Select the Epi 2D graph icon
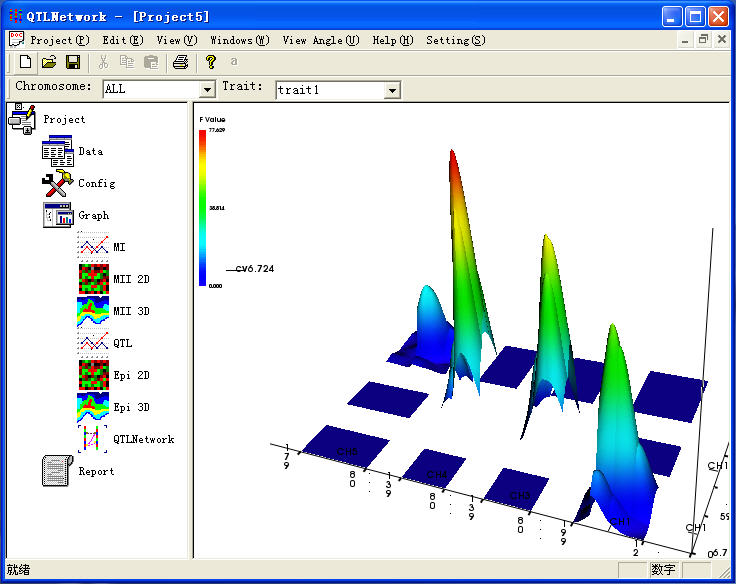The width and height of the screenshot is (736, 584). tap(93, 375)
